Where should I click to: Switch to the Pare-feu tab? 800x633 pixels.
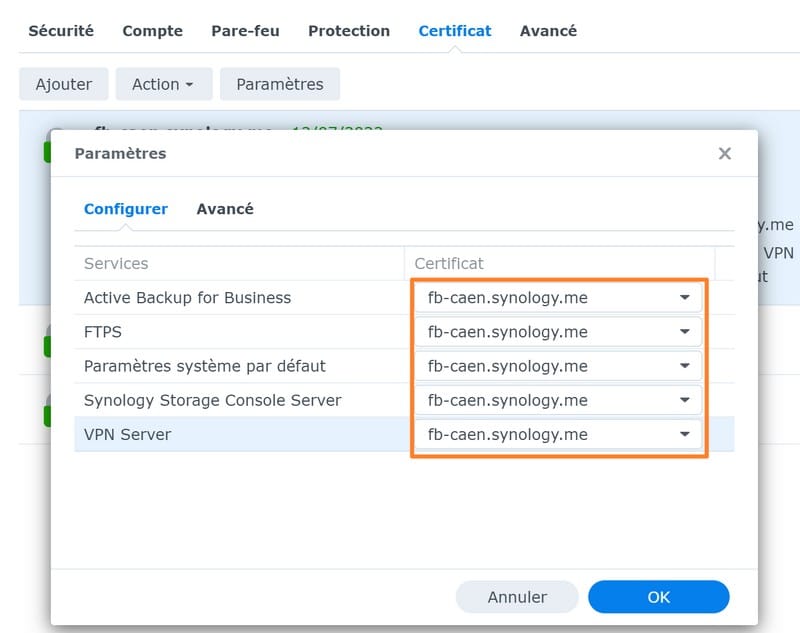[x=245, y=31]
